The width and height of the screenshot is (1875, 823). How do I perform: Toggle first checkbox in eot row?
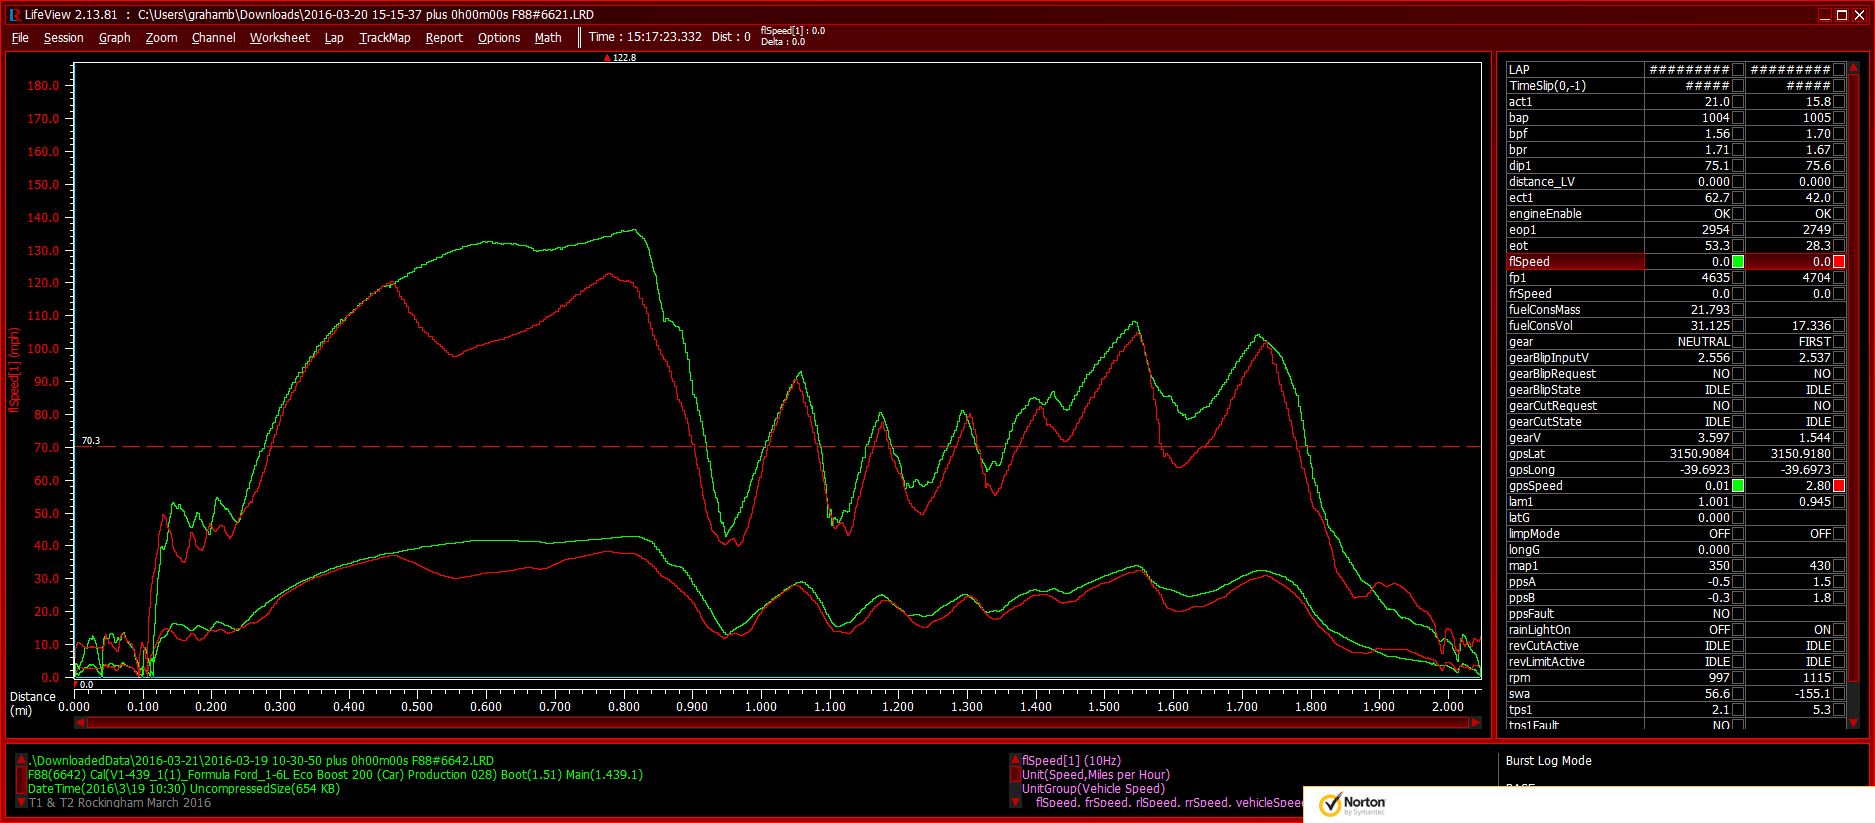1738,246
